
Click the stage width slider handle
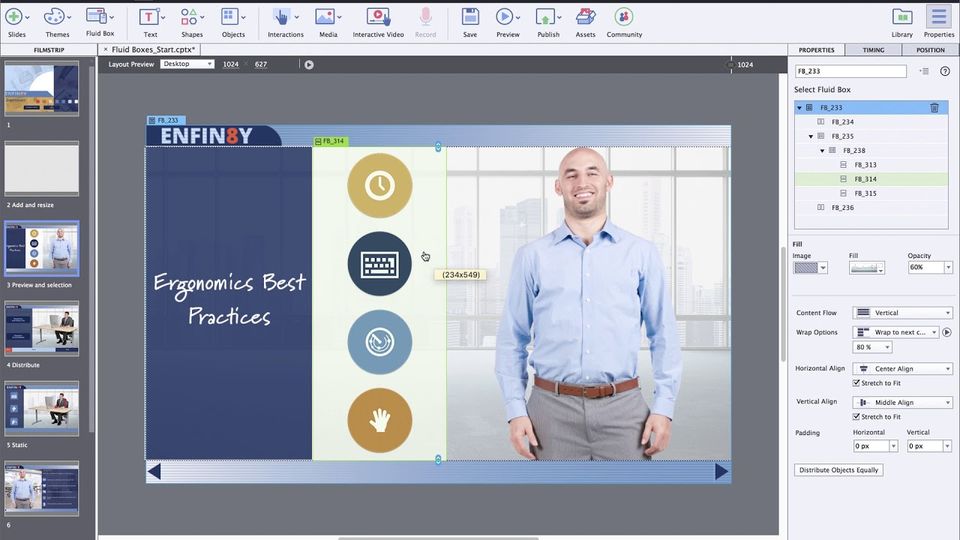pos(731,64)
